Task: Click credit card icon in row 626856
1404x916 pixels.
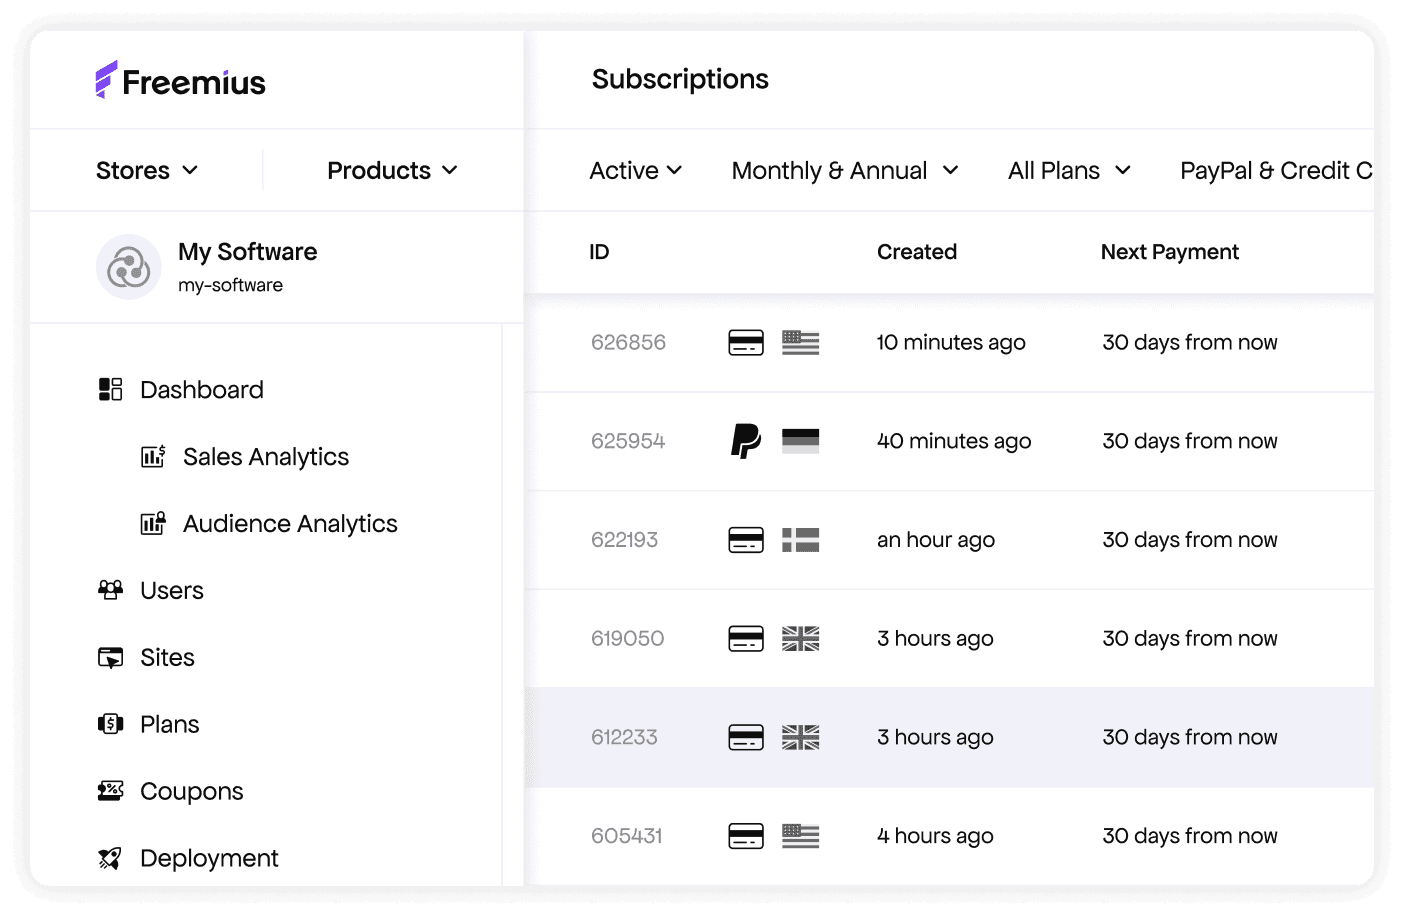Action: (x=746, y=343)
